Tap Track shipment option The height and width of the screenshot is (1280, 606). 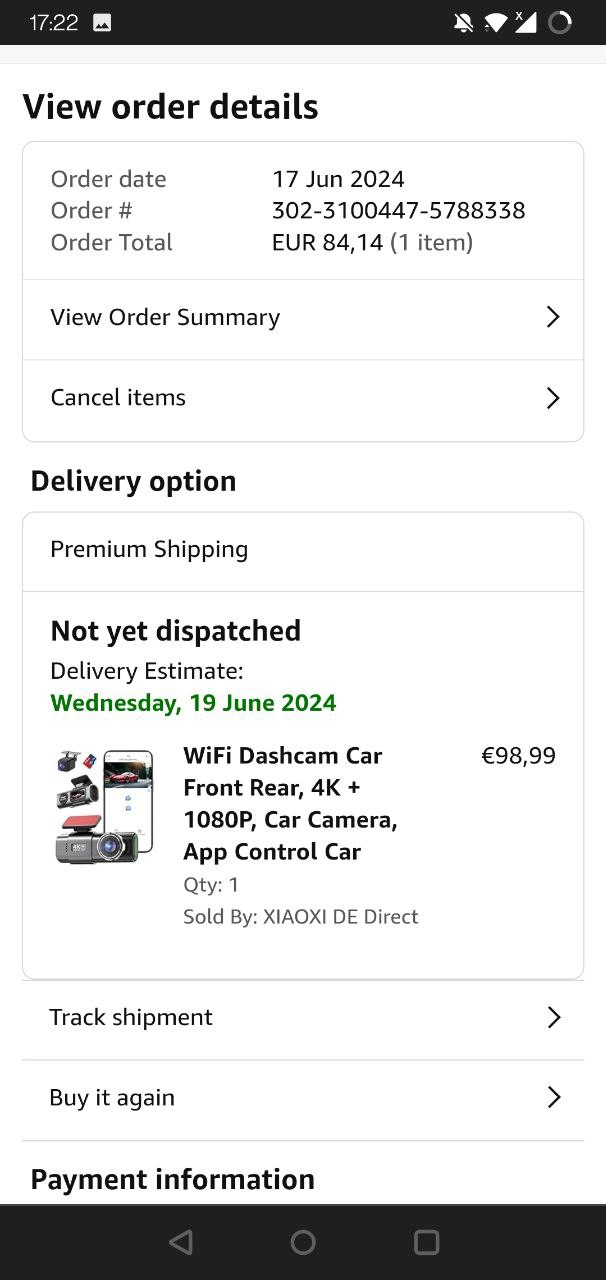coord(131,1018)
